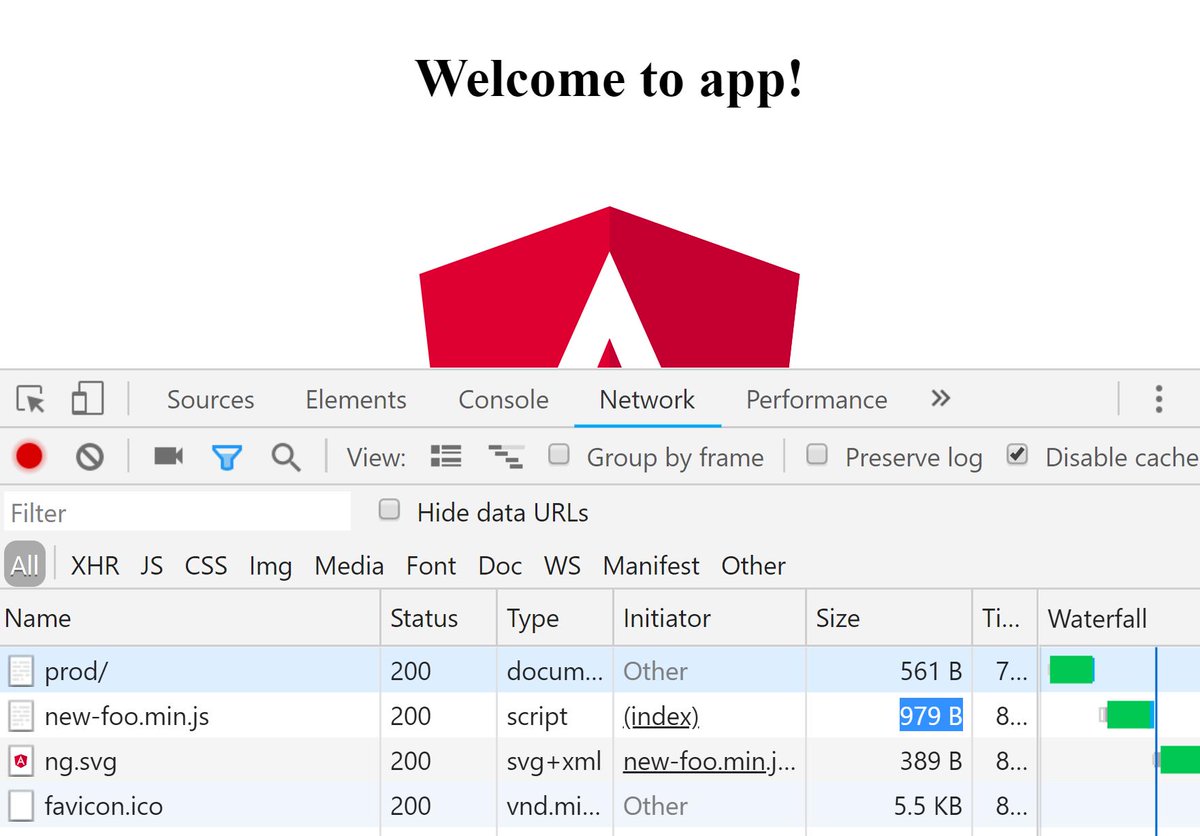Click the 389 B size cell
This screenshot has height=836, width=1200.
coord(931,762)
